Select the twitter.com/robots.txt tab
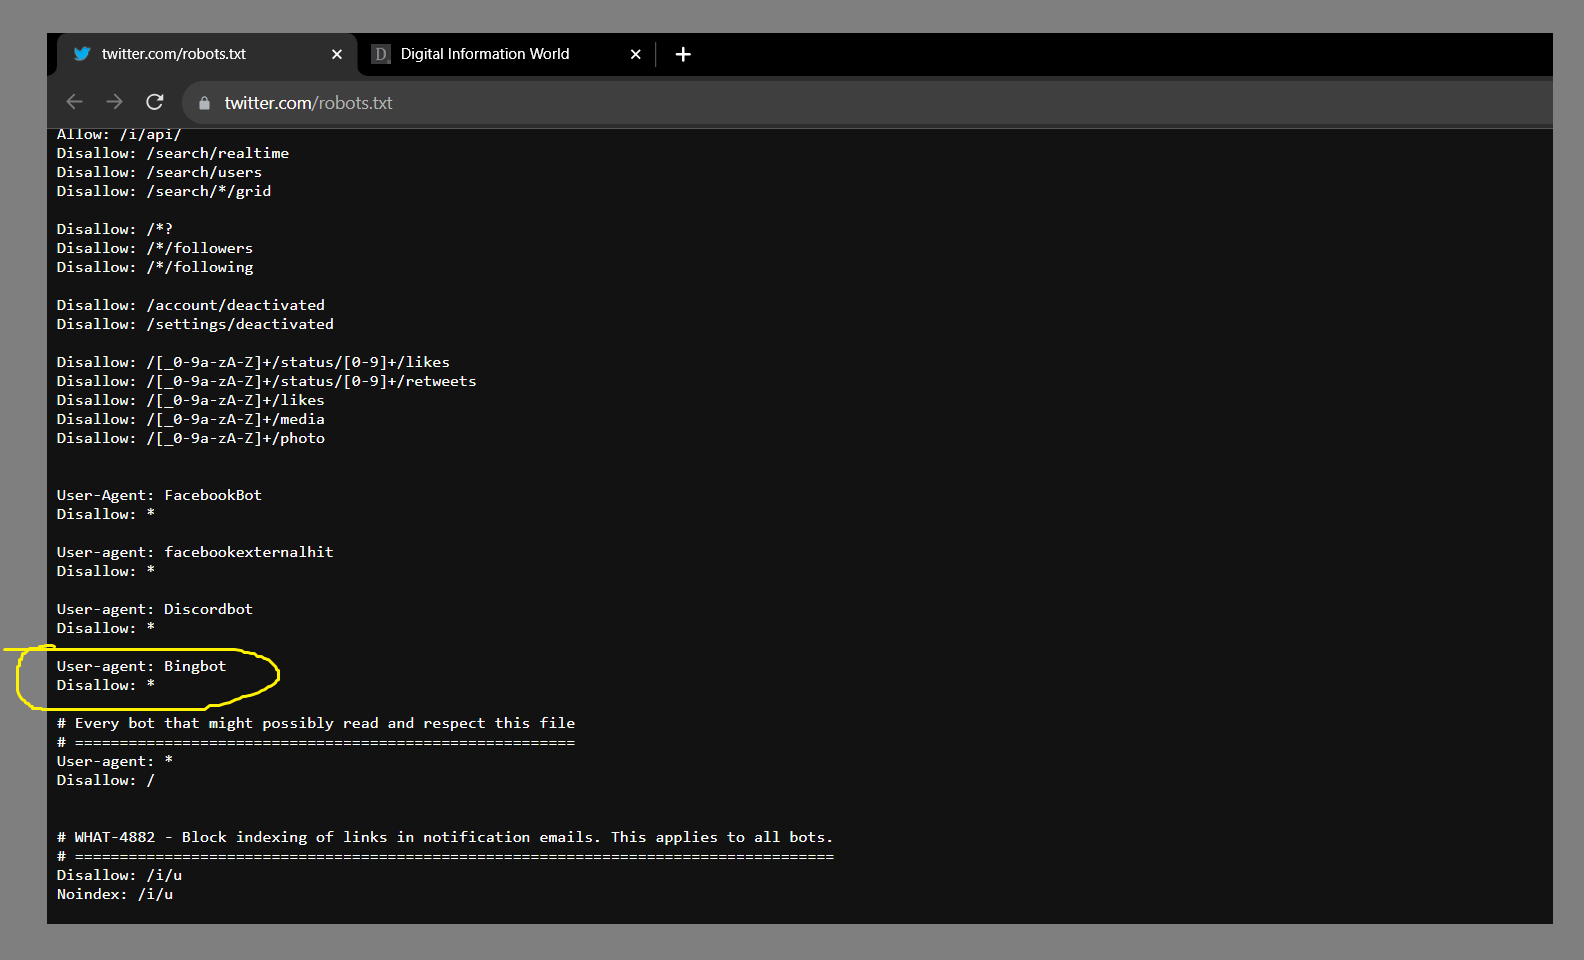Screen dimensions: 1584x960 point(206,54)
